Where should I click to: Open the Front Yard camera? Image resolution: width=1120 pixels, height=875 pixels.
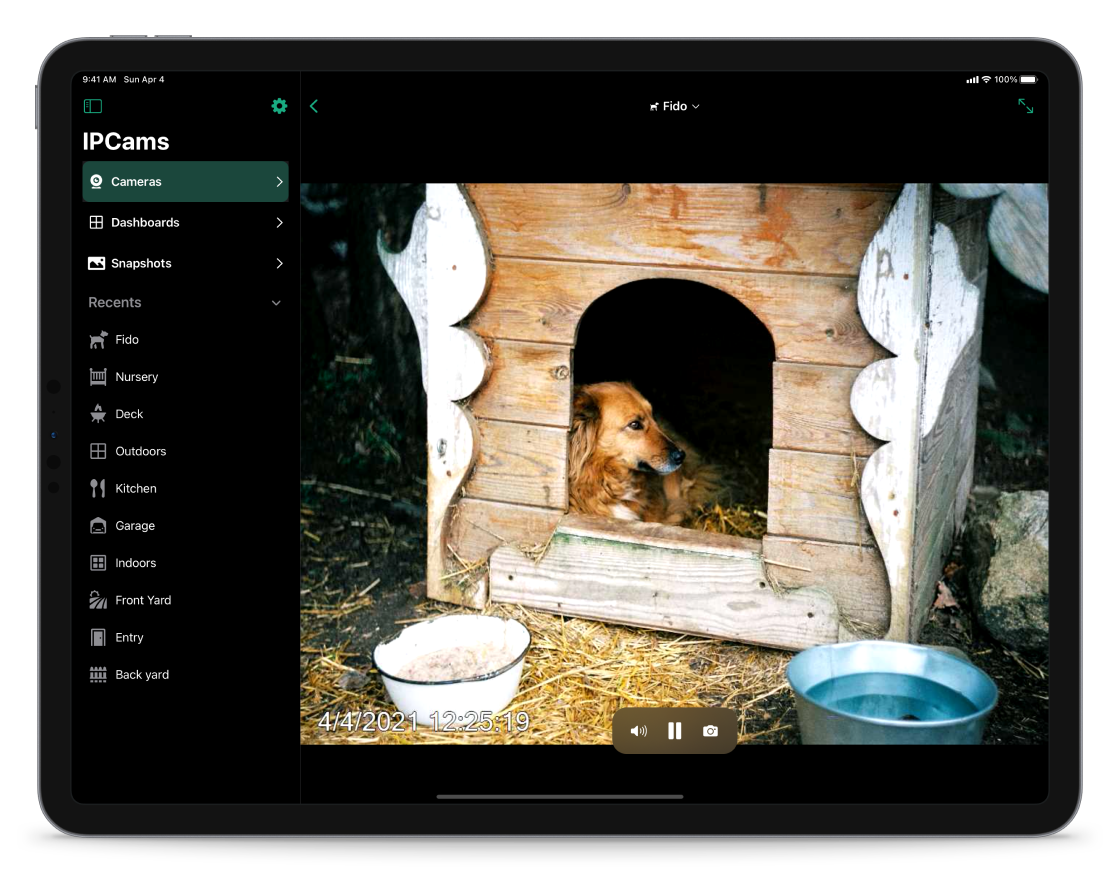click(143, 600)
